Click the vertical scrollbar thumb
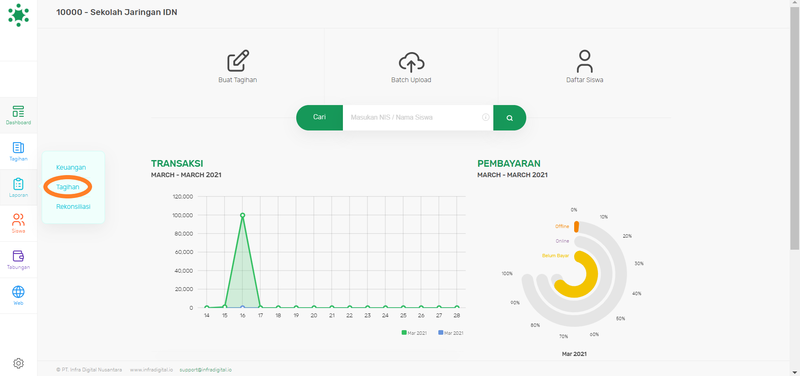 pos(795,128)
